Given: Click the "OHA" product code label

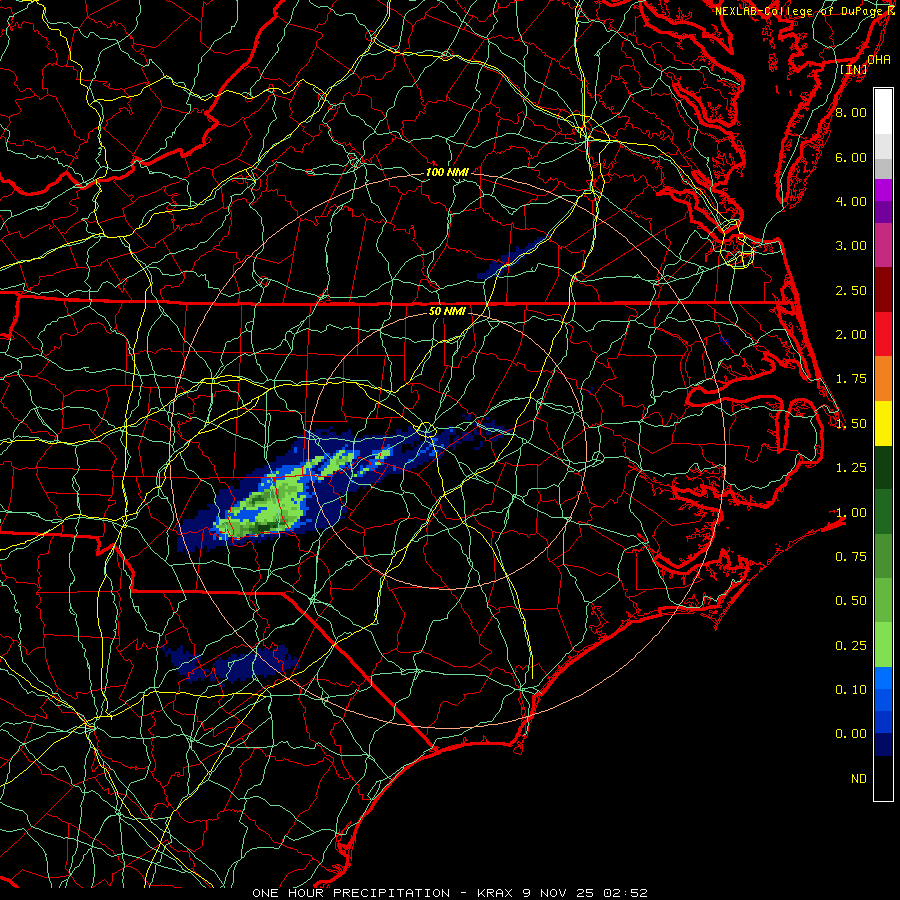Looking at the screenshot, I should [879, 60].
